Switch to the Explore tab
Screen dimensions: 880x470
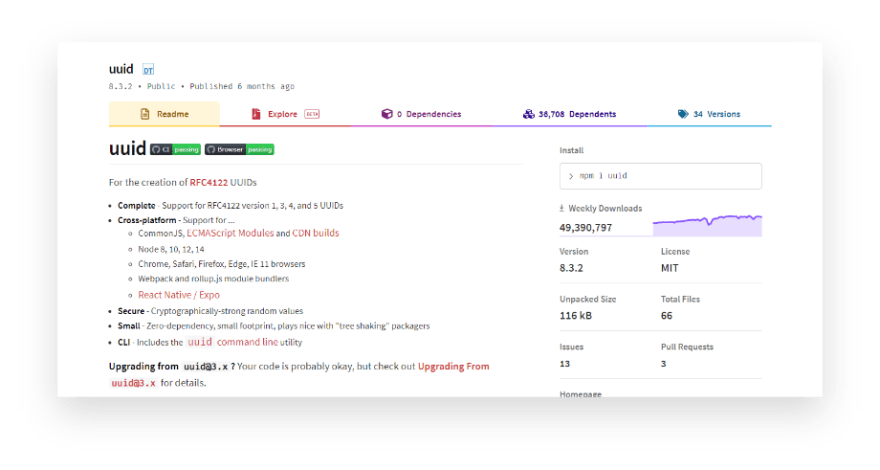click(x=285, y=114)
